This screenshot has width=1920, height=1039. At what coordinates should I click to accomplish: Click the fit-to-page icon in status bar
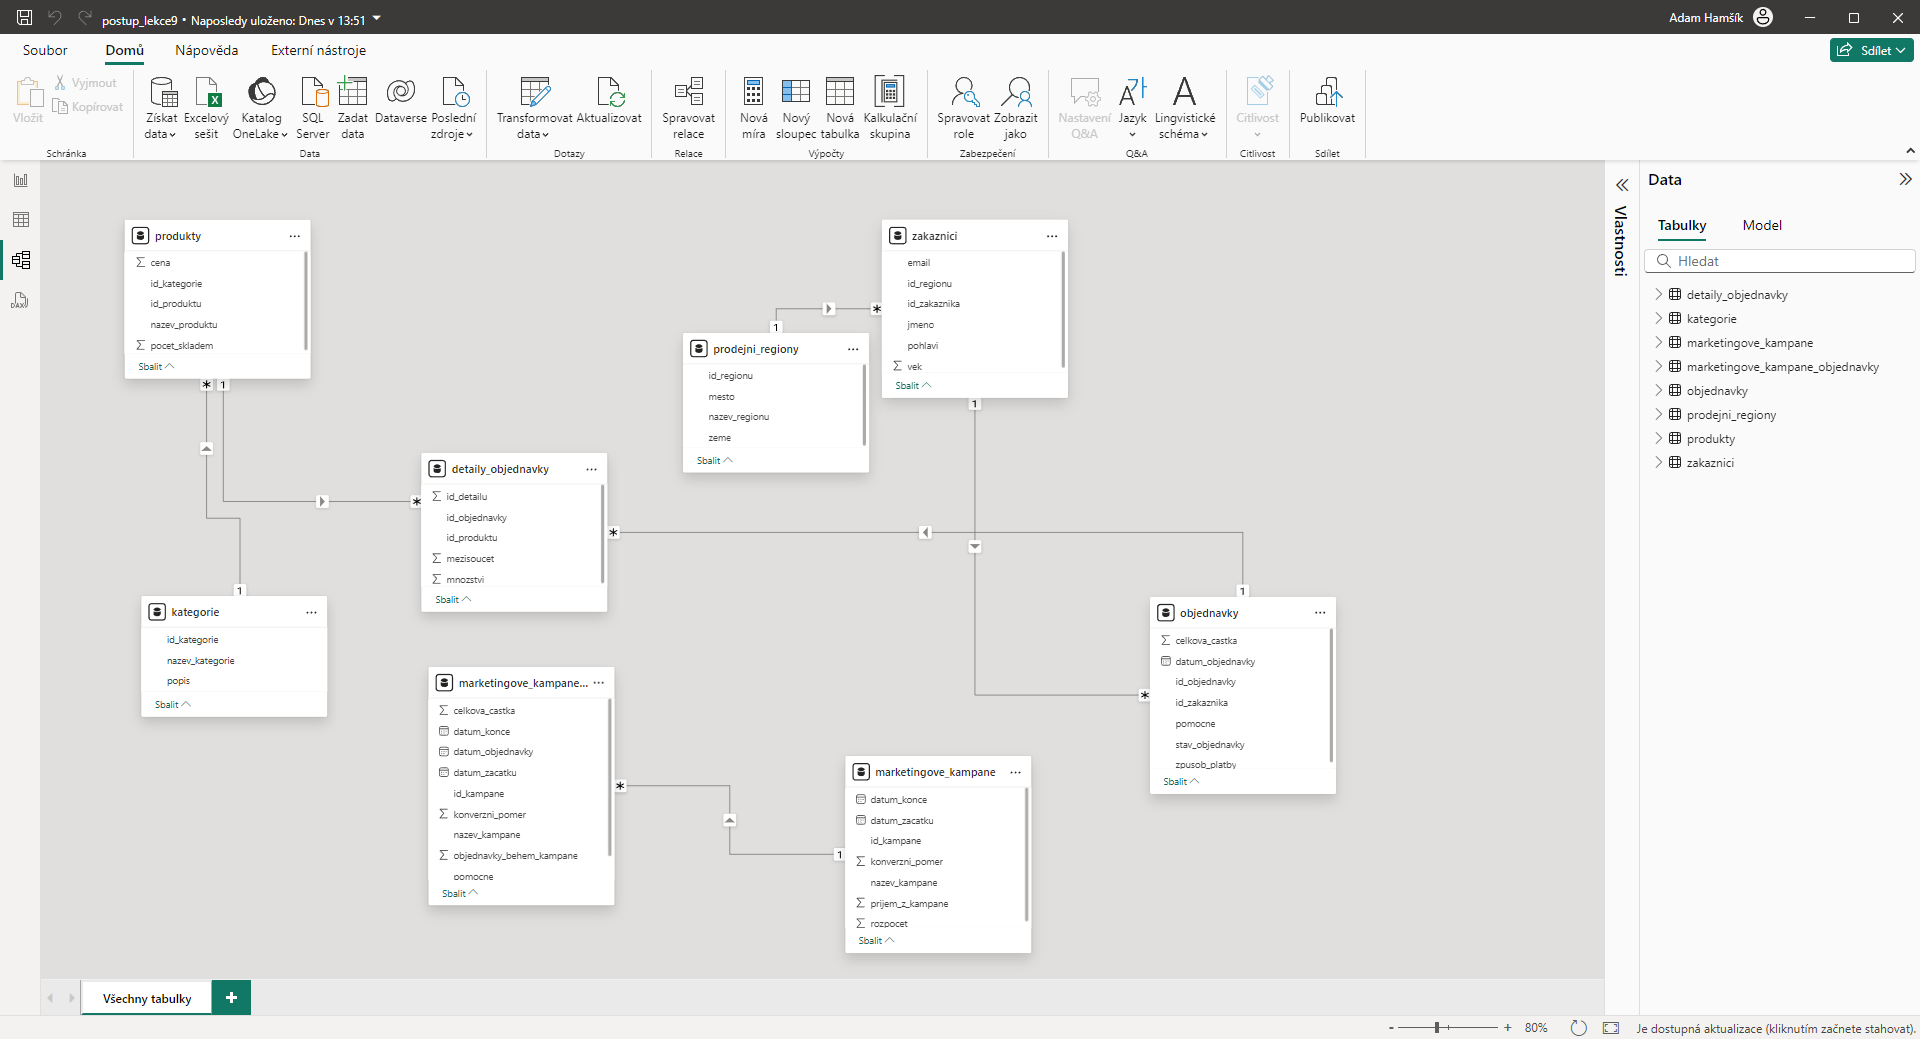pos(1611,1028)
